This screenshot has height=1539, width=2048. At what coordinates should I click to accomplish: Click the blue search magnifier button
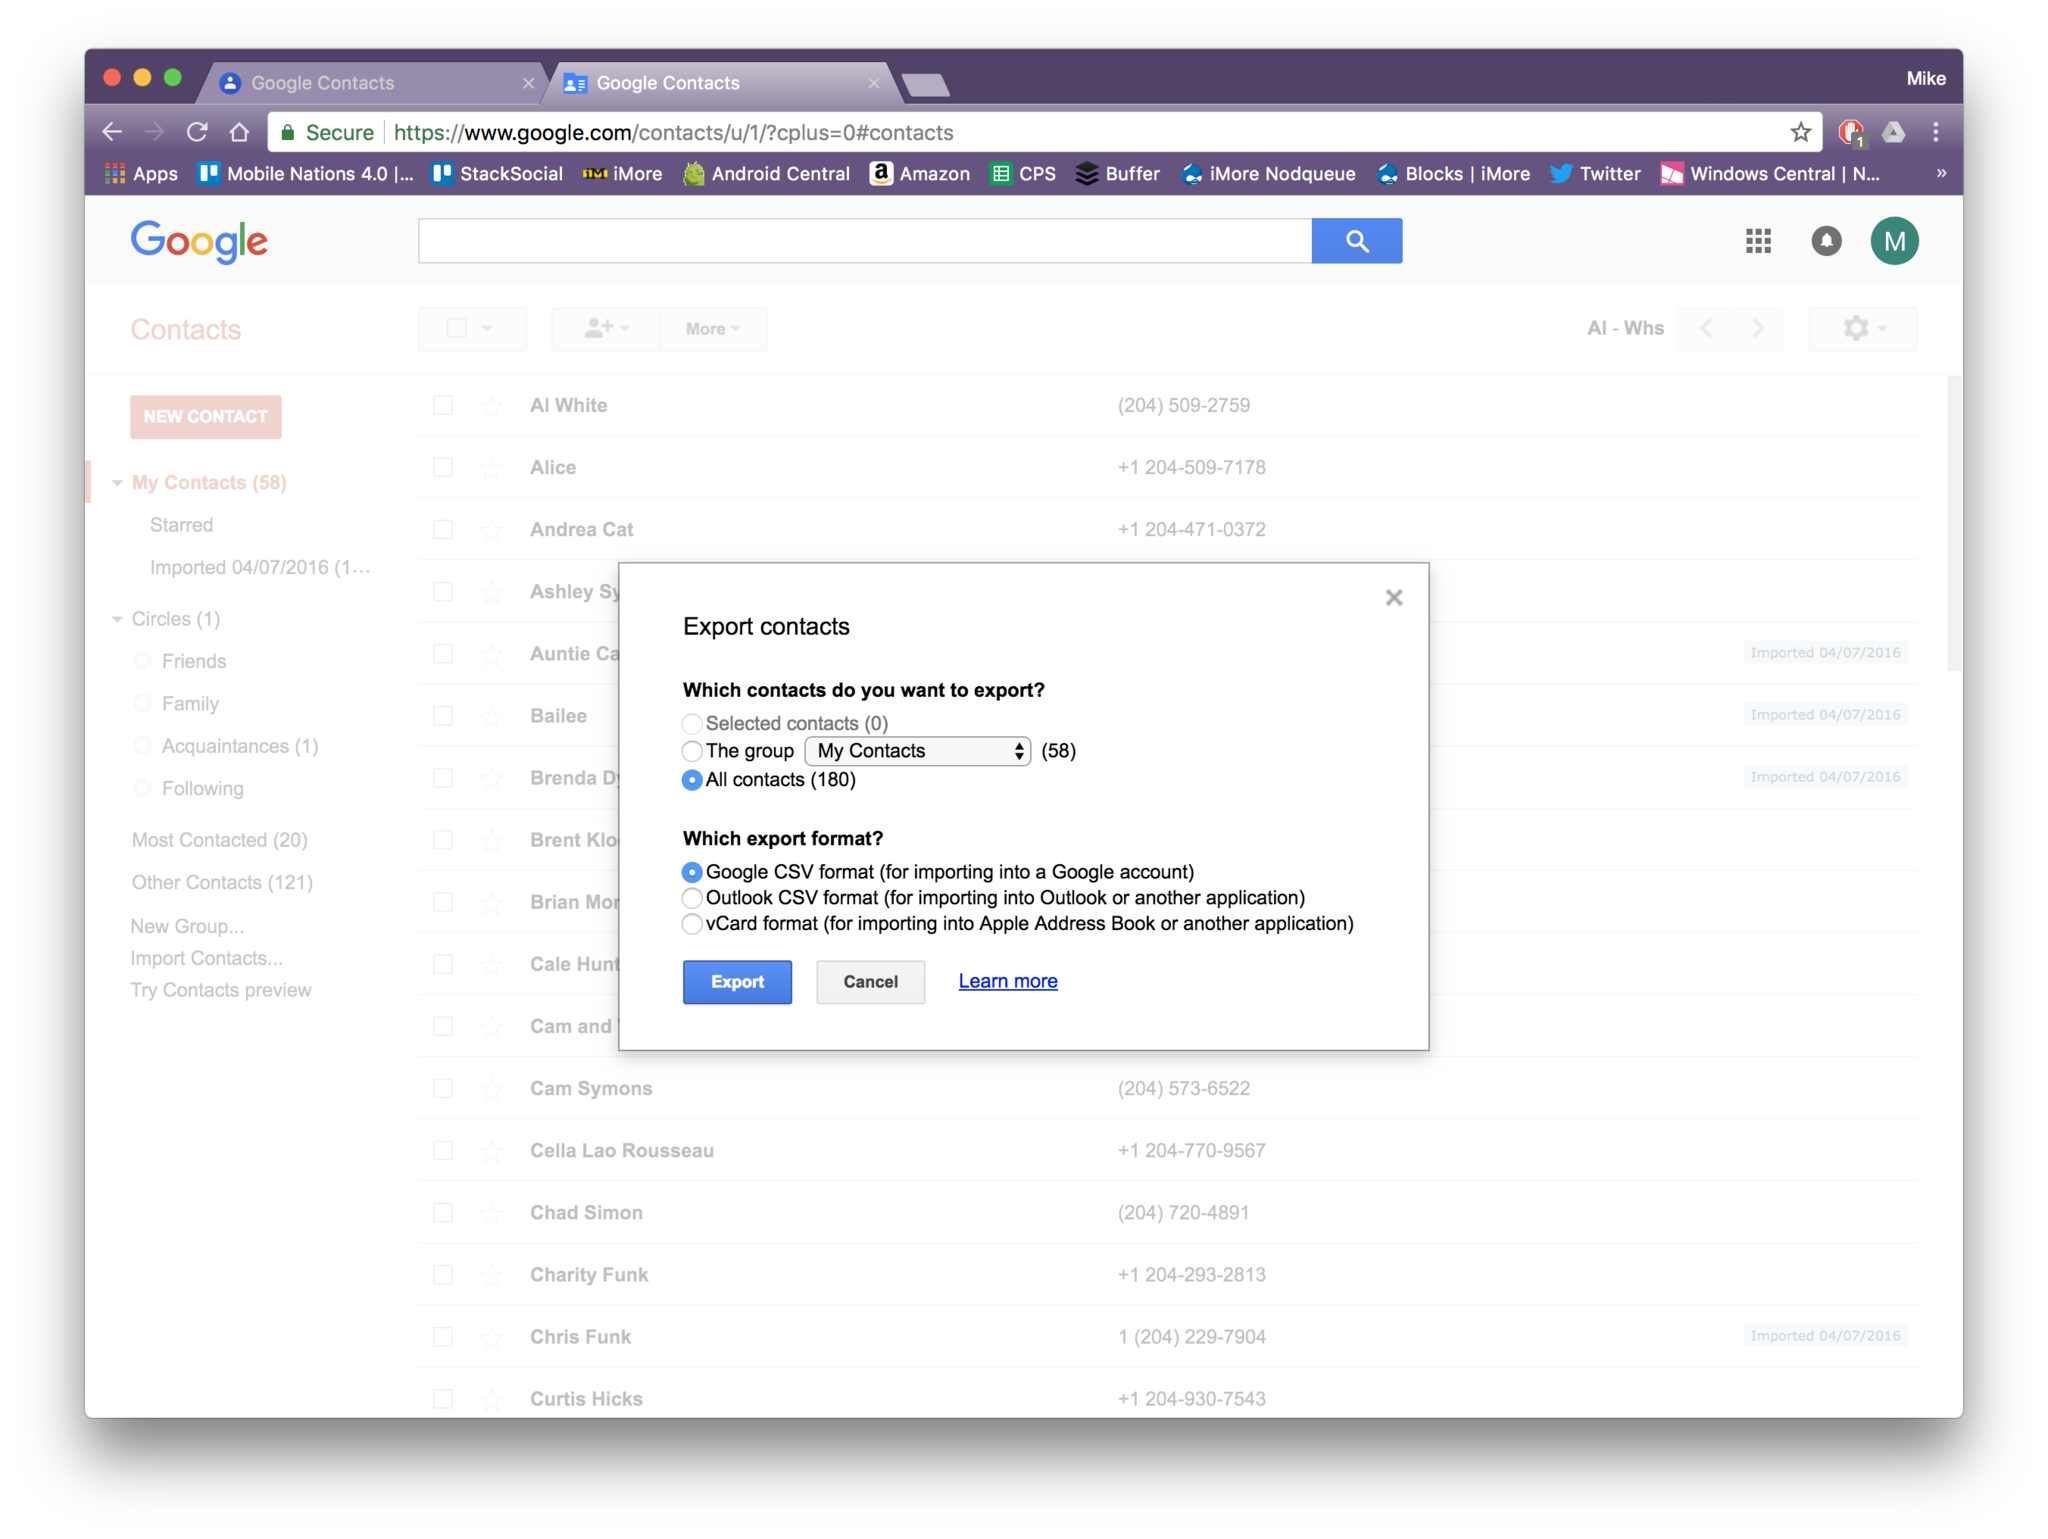click(x=1356, y=241)
